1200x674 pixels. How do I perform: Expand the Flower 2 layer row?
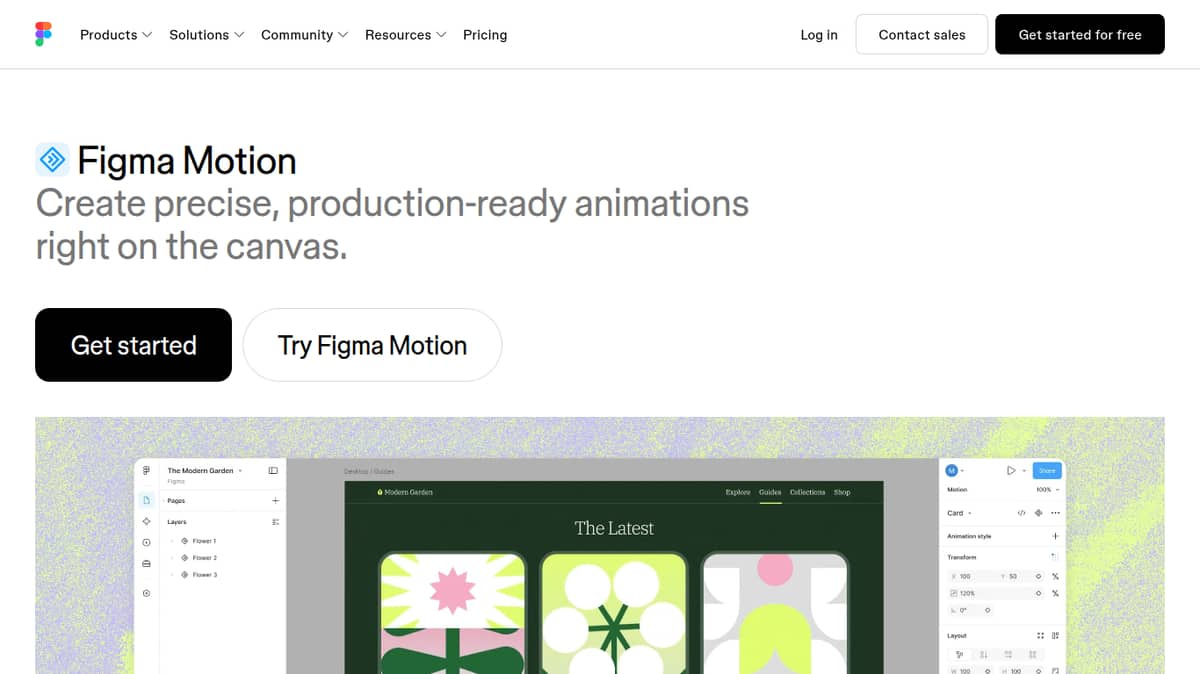click(172, 558)
